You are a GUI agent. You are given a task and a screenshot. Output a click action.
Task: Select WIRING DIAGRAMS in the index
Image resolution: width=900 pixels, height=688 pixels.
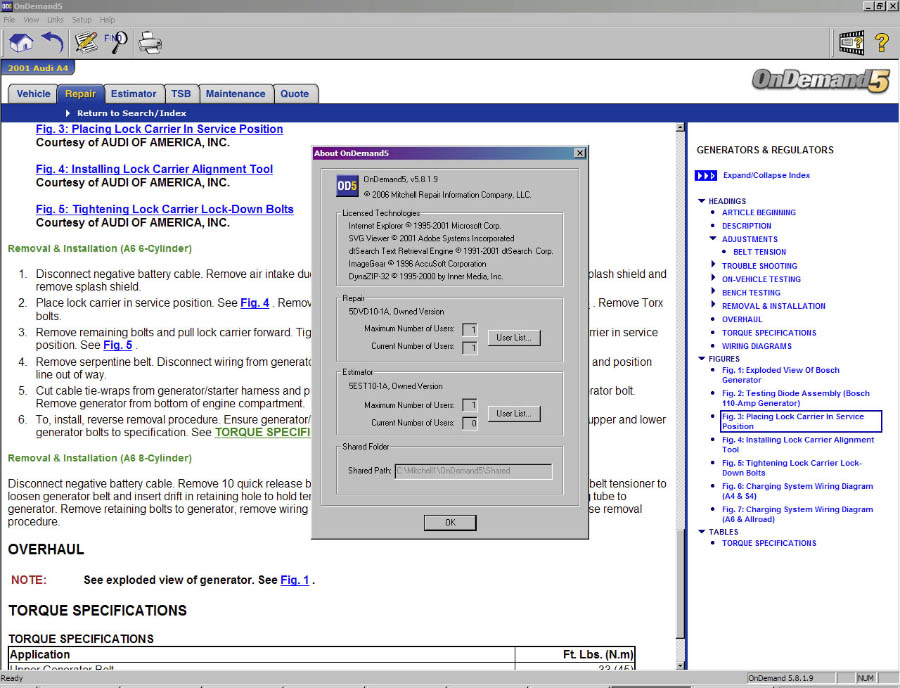(x=757, y=347)
